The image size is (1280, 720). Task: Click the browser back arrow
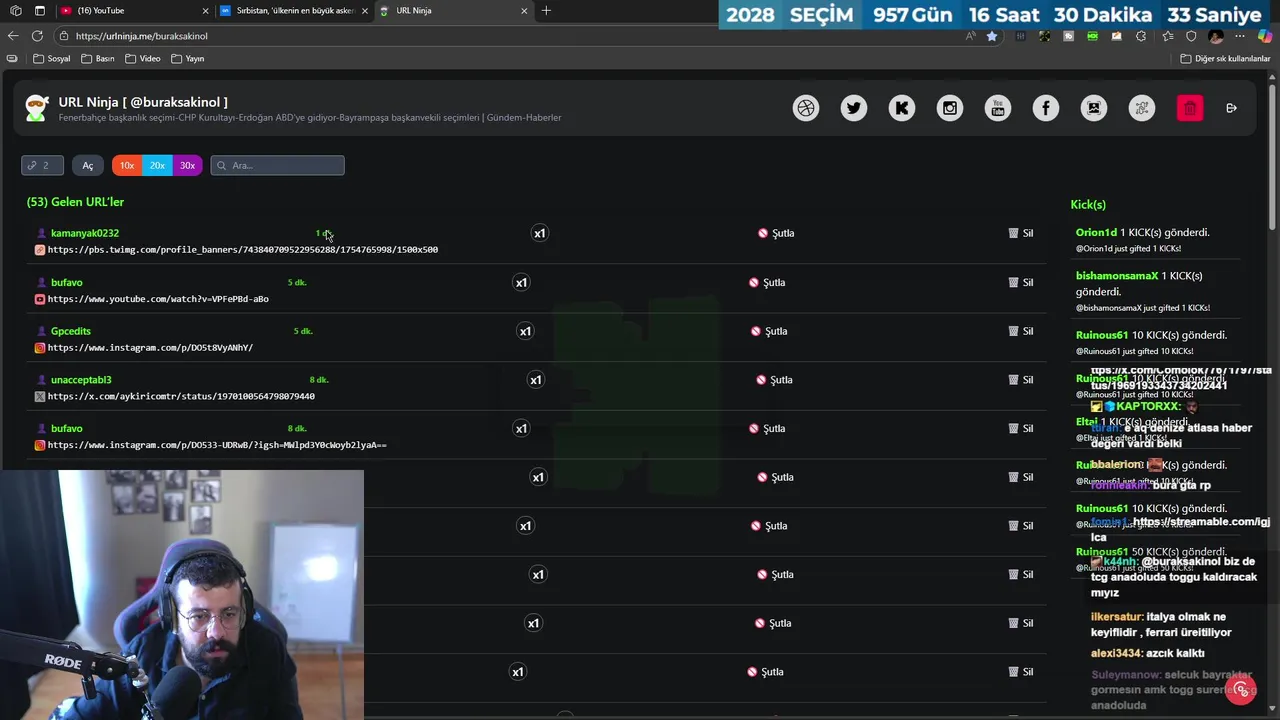[x=13, y=36]
